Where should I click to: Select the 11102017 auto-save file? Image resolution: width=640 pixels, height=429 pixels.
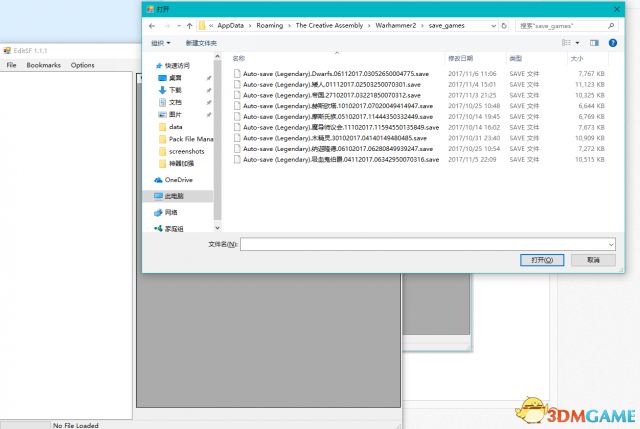pyautogui.click(x=341, y=127)
